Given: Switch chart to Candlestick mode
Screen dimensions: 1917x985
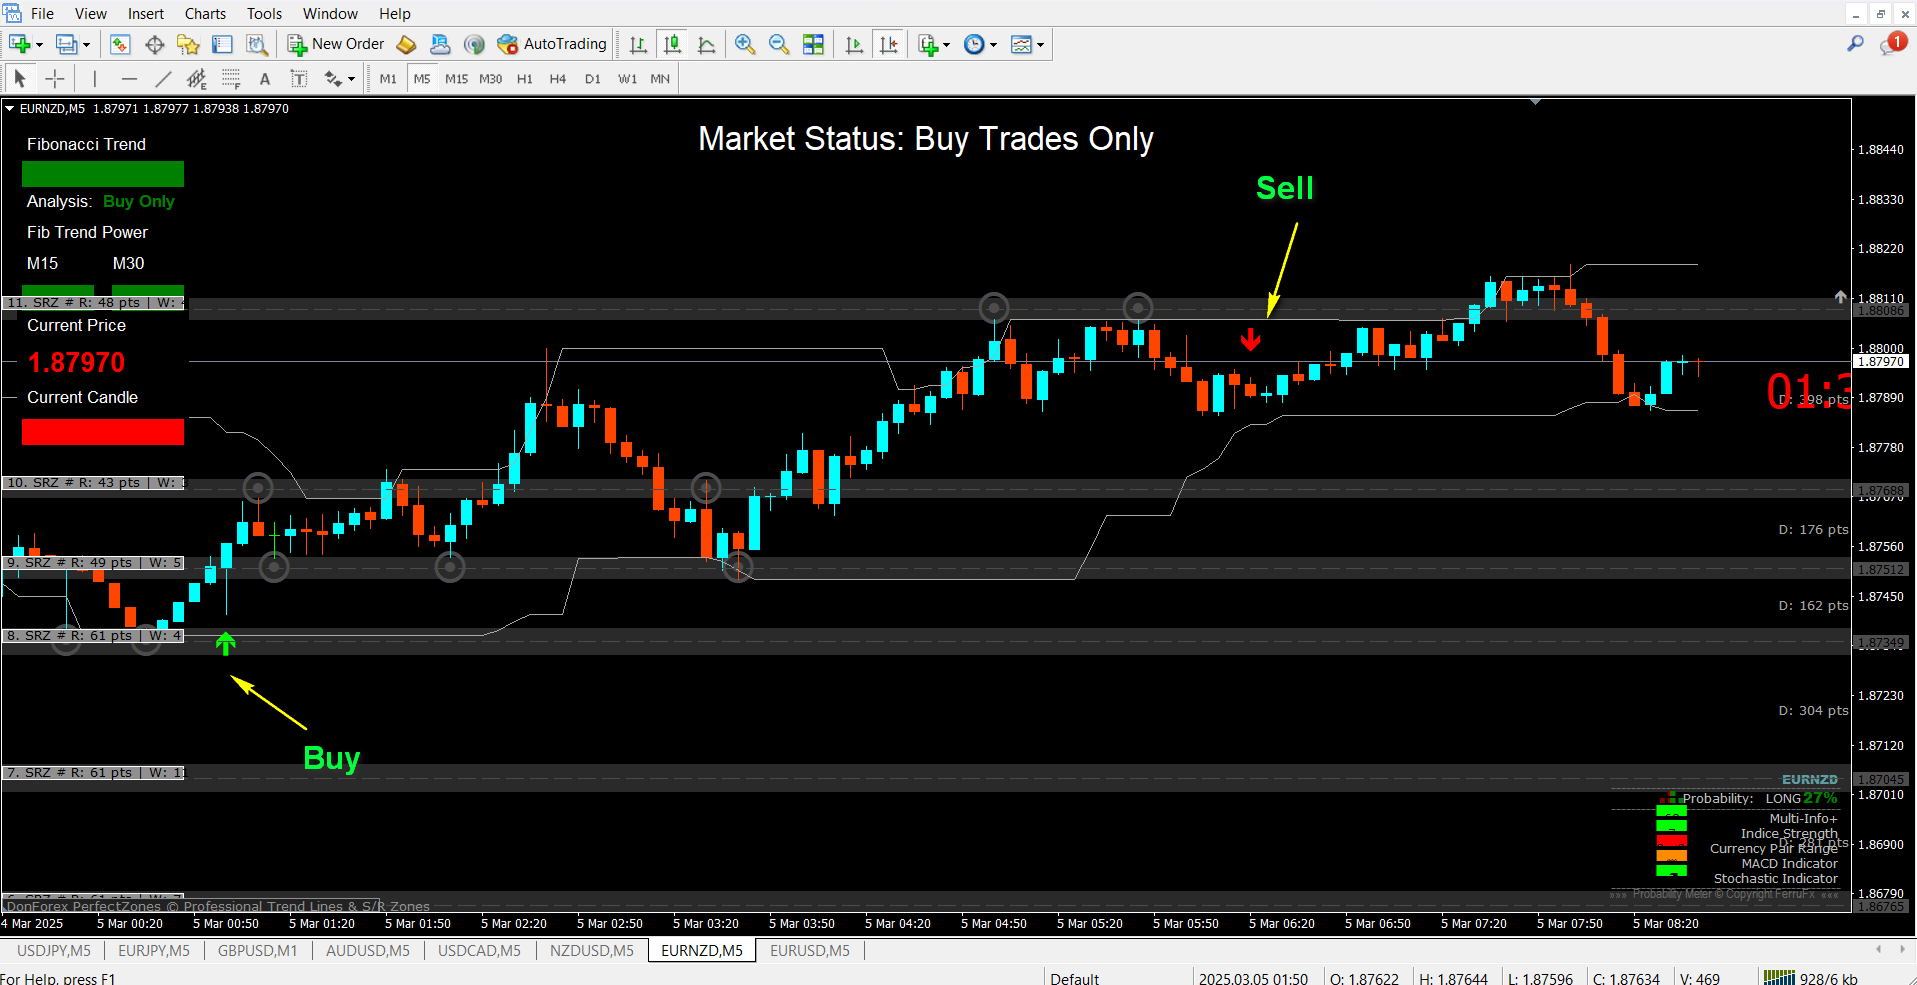Looking at the screenshot, I should (x=672, y=44).
